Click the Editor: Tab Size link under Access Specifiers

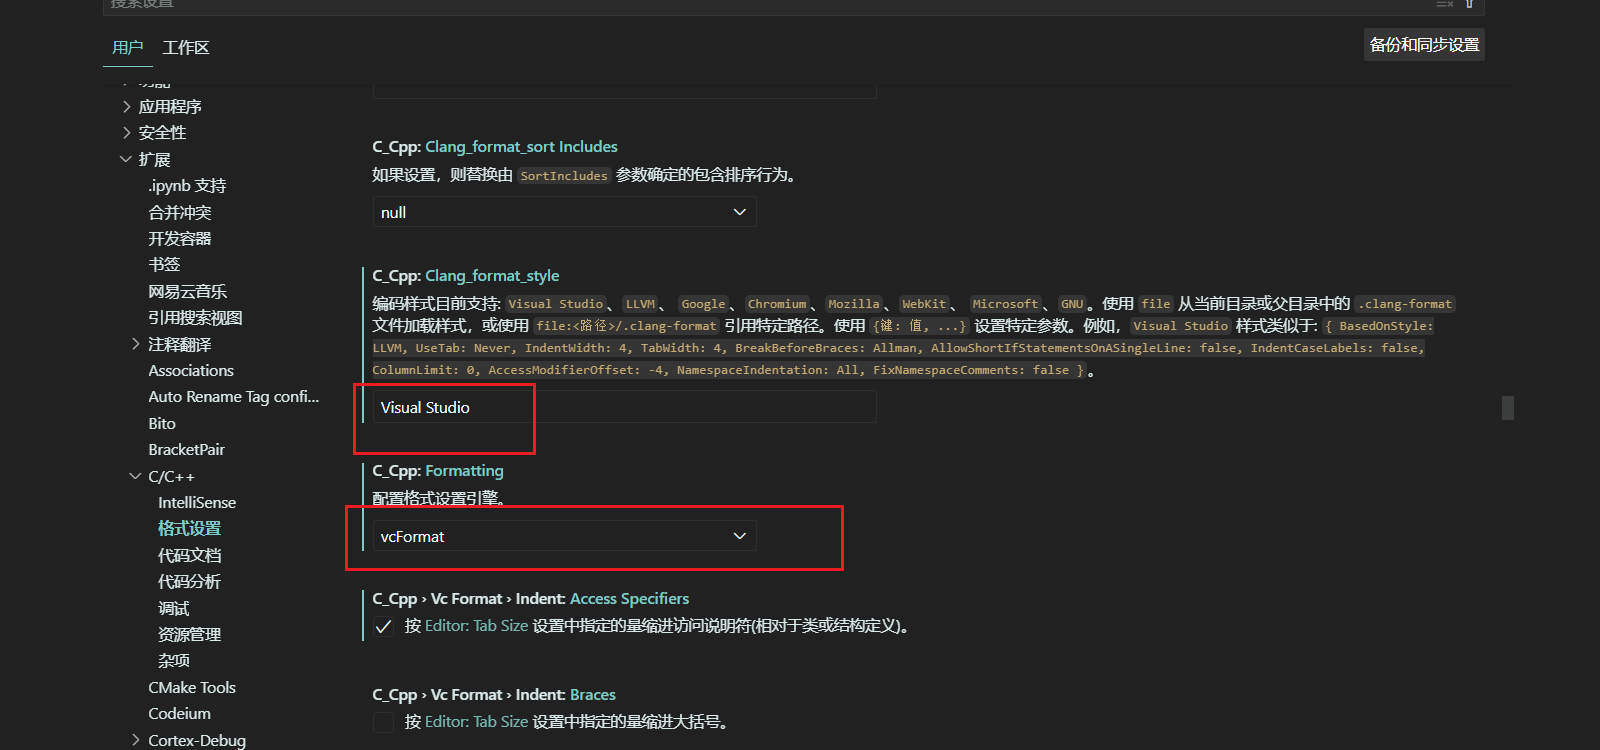pyautogui.click(x=476, y=626)
